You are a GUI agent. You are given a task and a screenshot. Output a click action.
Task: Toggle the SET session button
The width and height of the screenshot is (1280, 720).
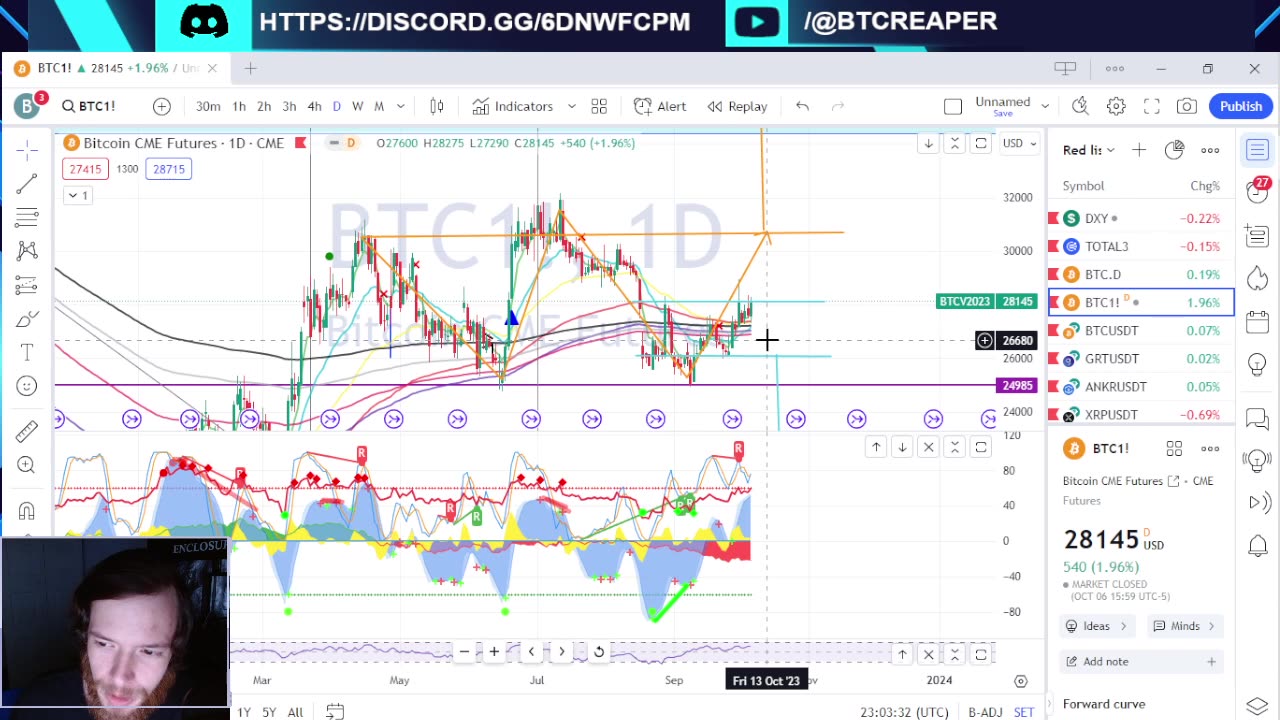[x=1024, y=712]
